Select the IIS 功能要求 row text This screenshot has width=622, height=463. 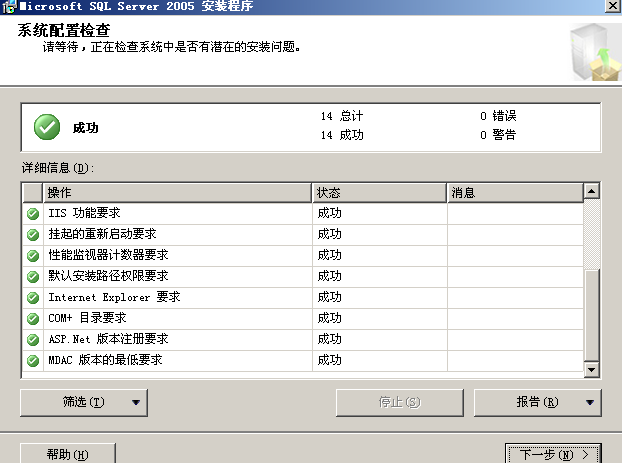(x=84, y=213)
